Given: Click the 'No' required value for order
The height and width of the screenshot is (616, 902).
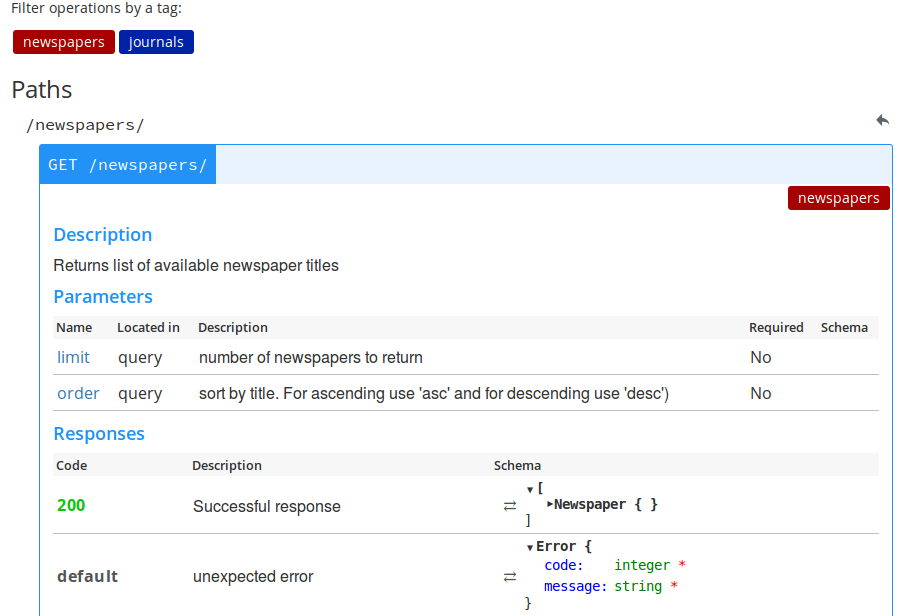Looking at the screenshot, I should pos(760,393).
